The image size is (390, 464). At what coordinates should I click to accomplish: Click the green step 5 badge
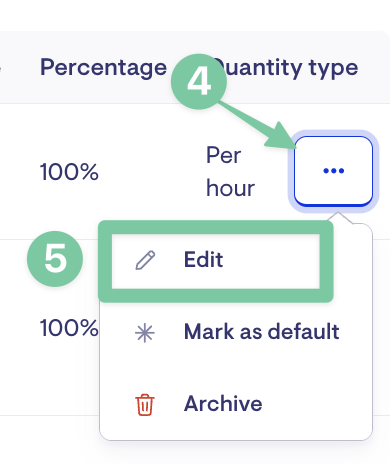pyautogui.click(x=55, y=259)
